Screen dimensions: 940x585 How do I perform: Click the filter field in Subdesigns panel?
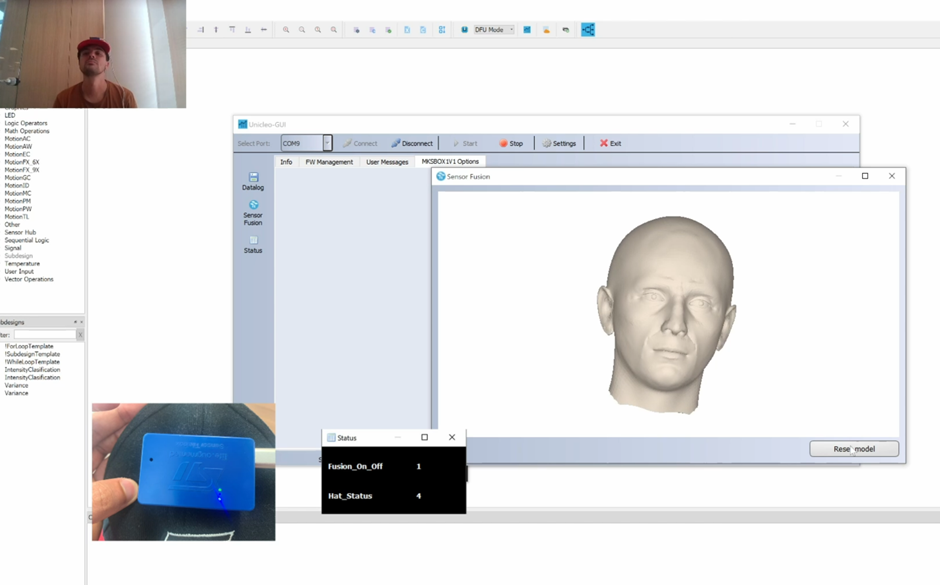click(x=45, y=334)
